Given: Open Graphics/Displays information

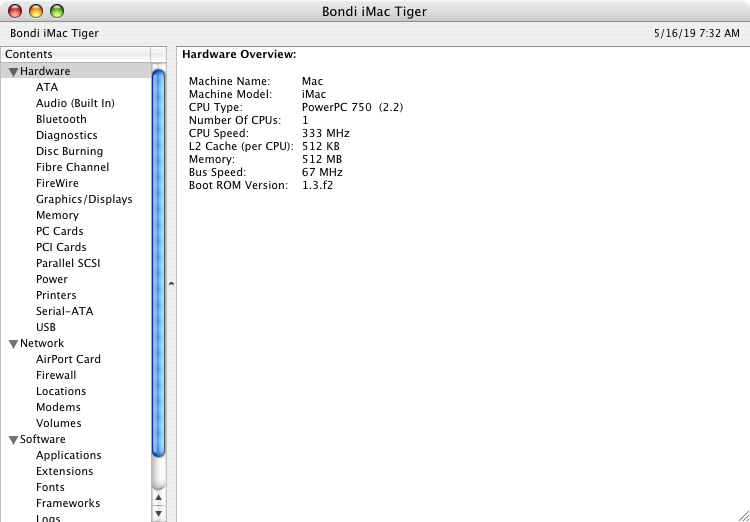Looking at the screenshot, I should [x=84, y=199].
